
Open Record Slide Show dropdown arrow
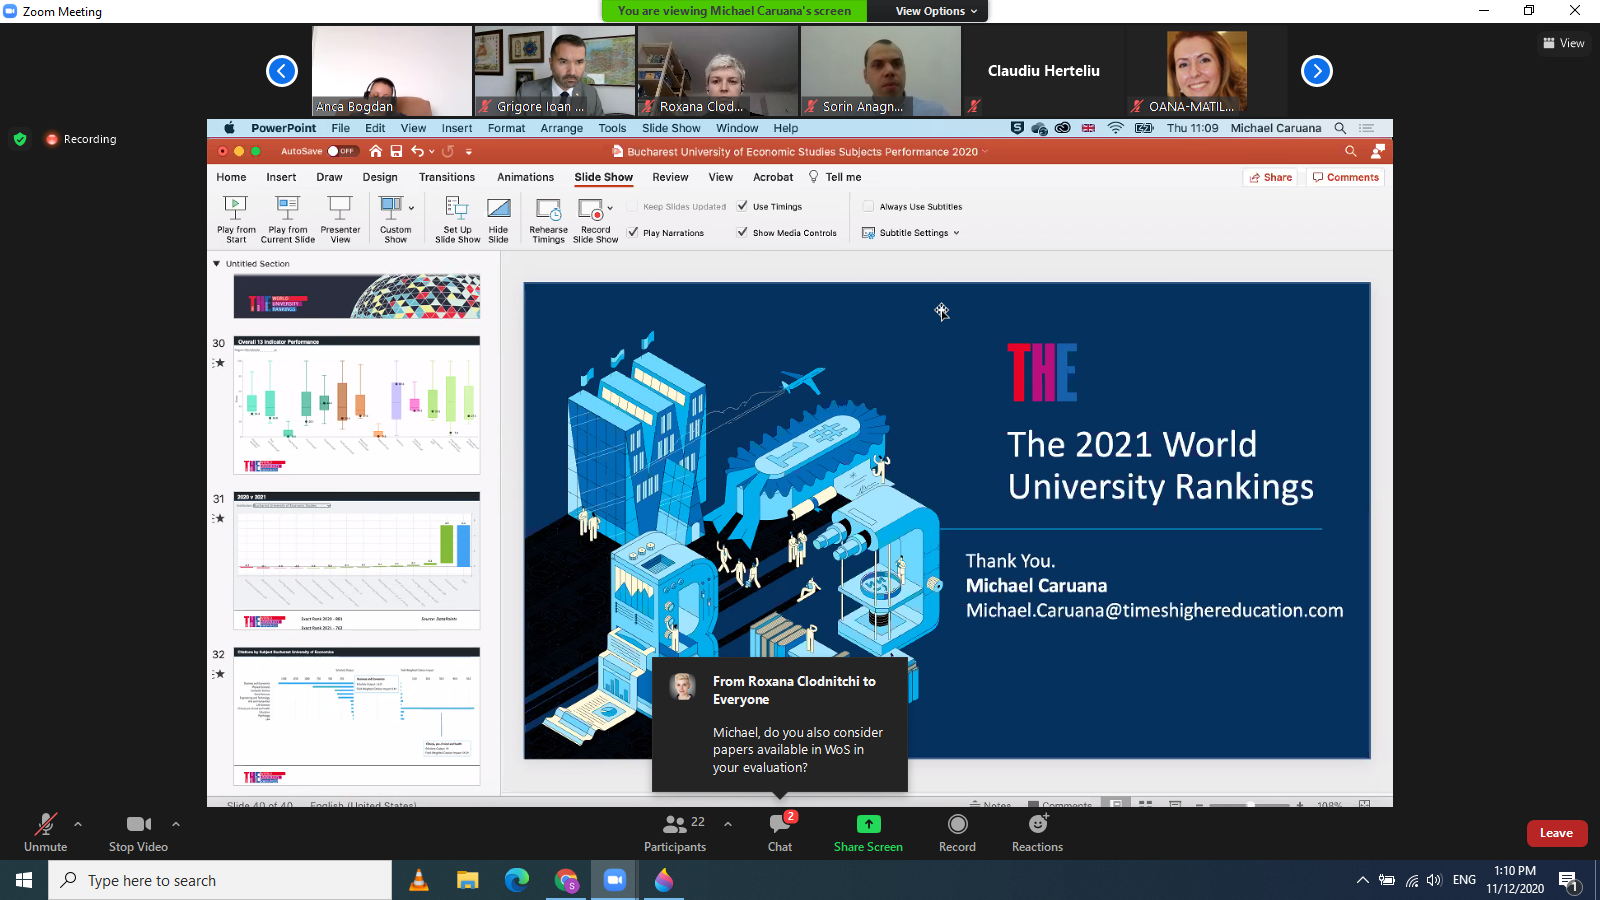[610, 208]
